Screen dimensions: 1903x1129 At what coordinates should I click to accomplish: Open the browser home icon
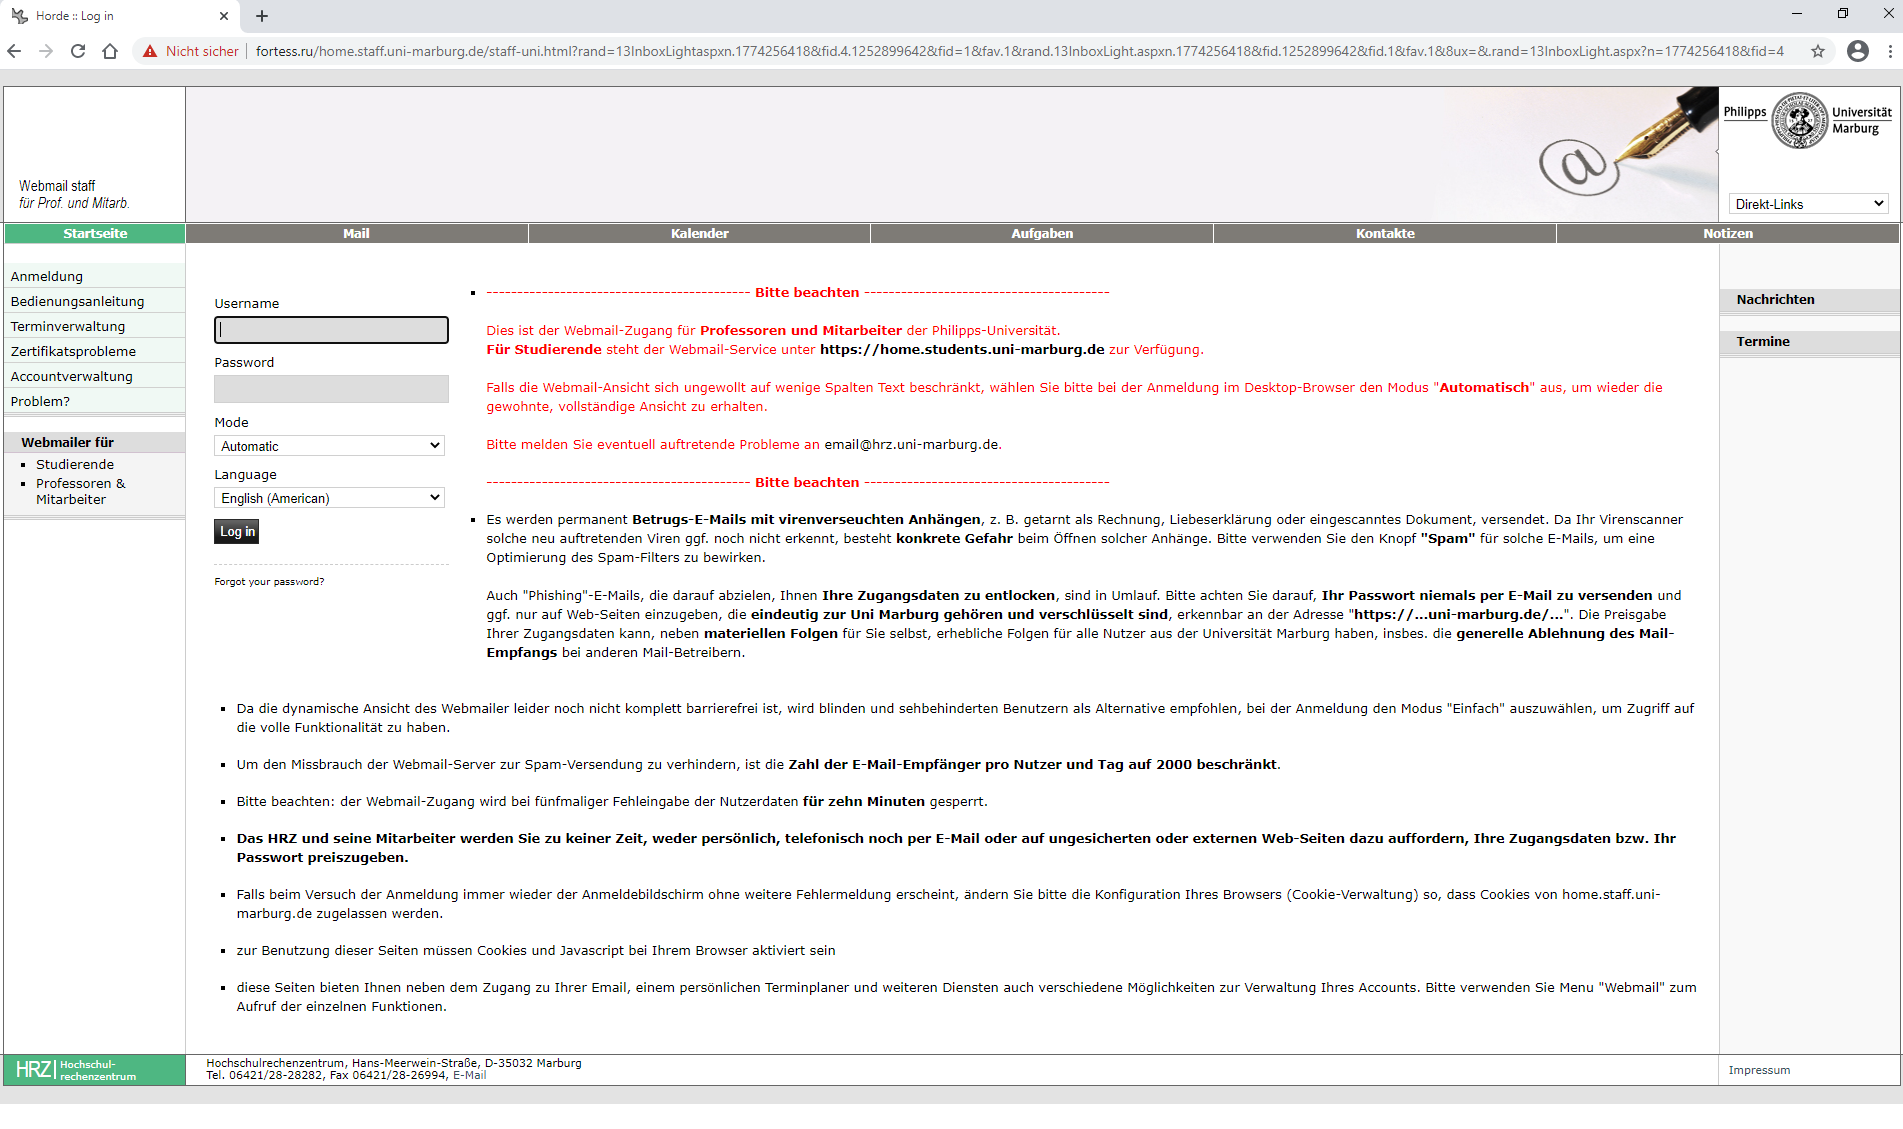(110, 51)
